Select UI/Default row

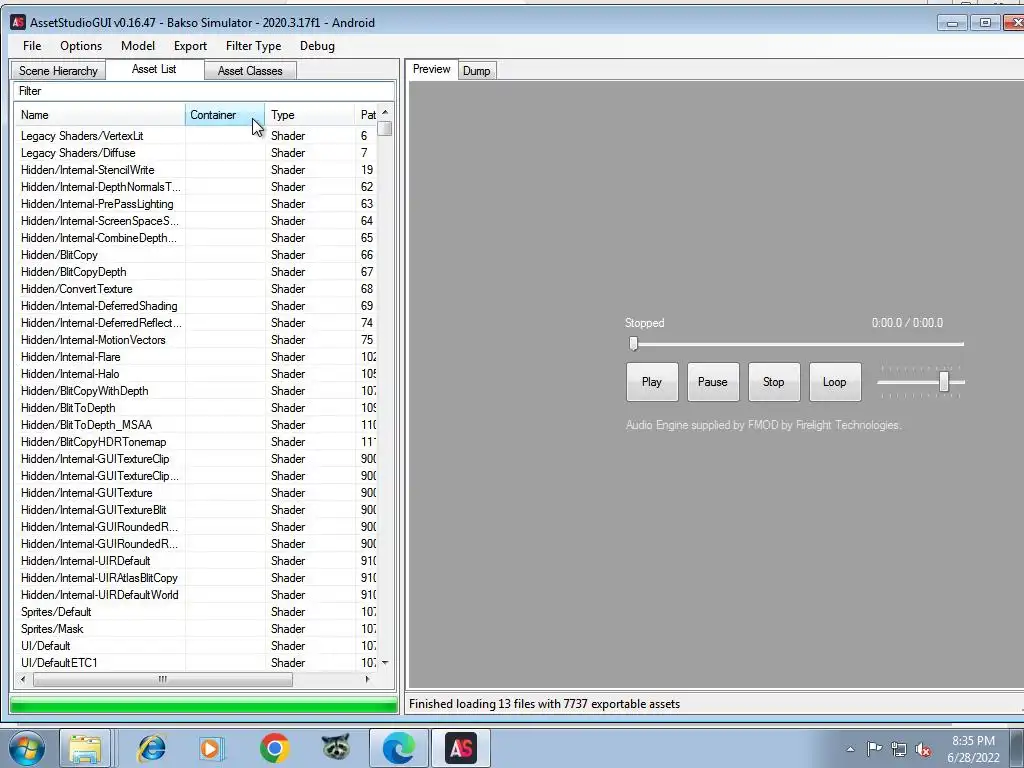coord(195,645)
